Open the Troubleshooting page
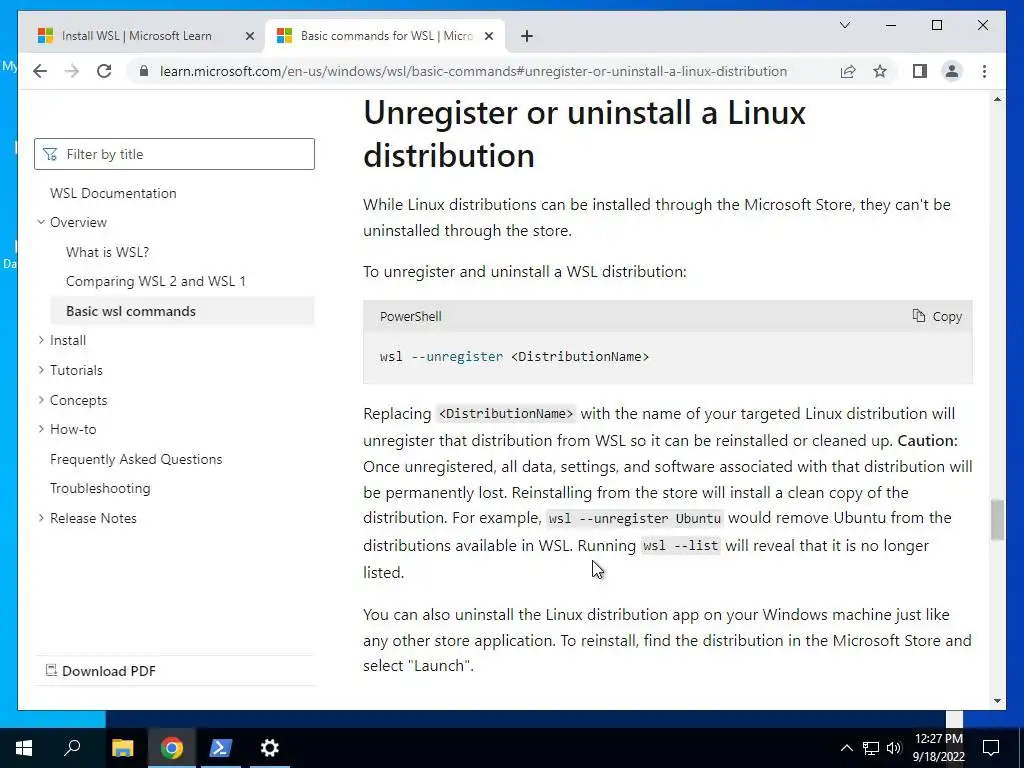Screen dimensions: 1024x768 coord(100,488)
